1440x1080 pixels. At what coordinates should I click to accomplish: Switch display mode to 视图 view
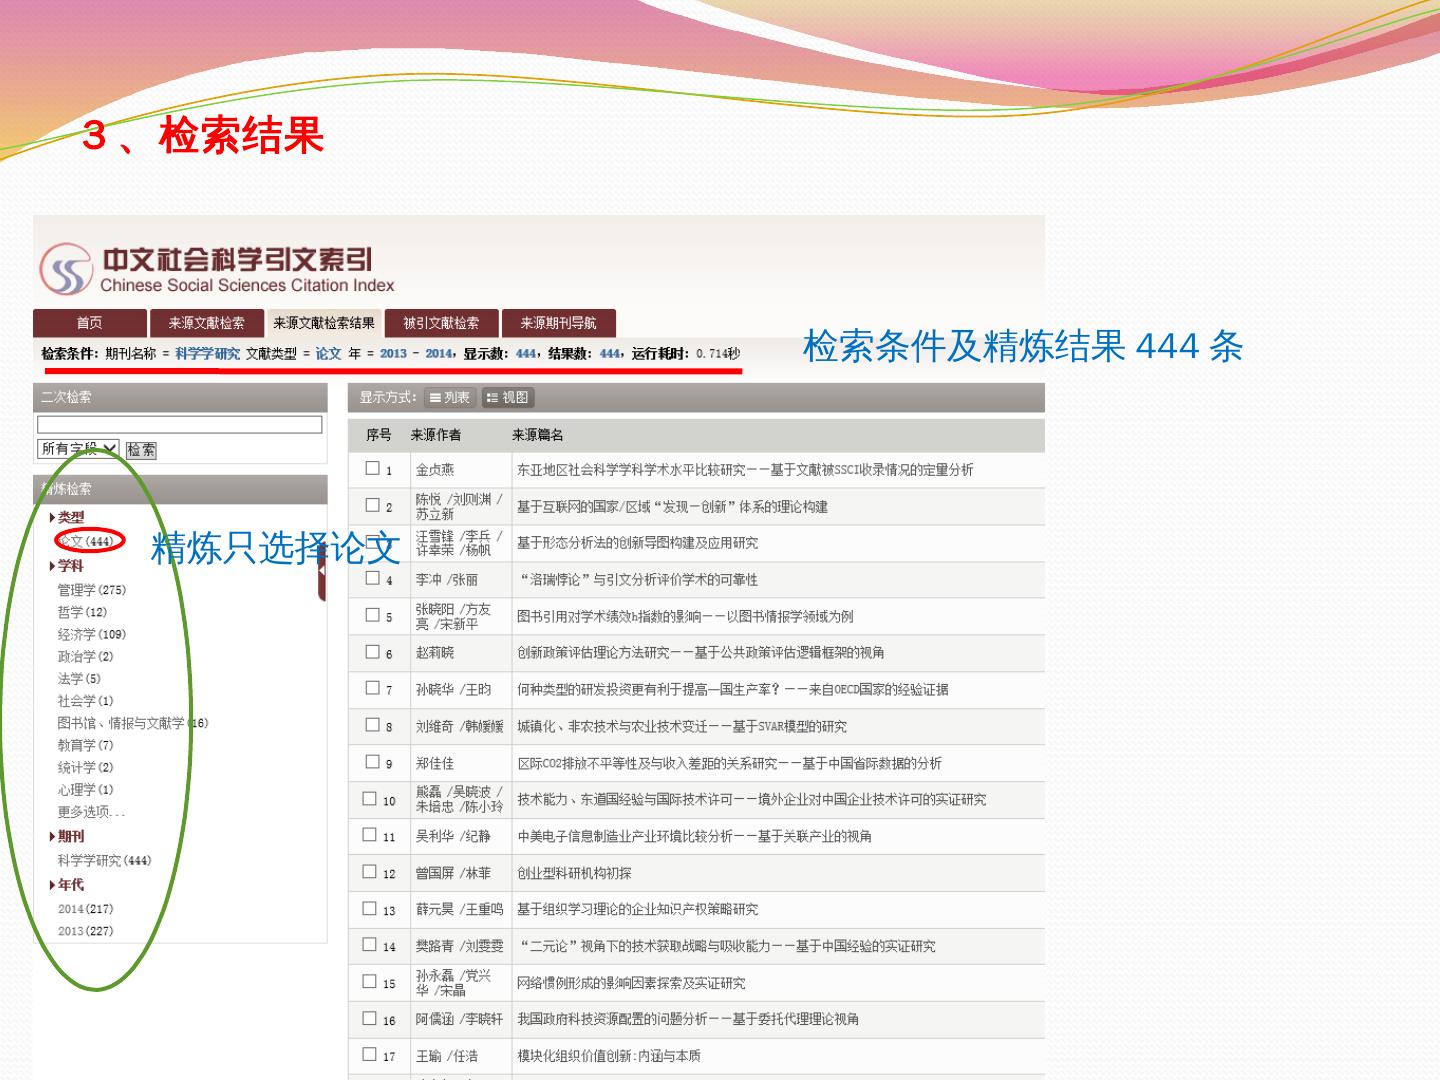tap(508, 398)
